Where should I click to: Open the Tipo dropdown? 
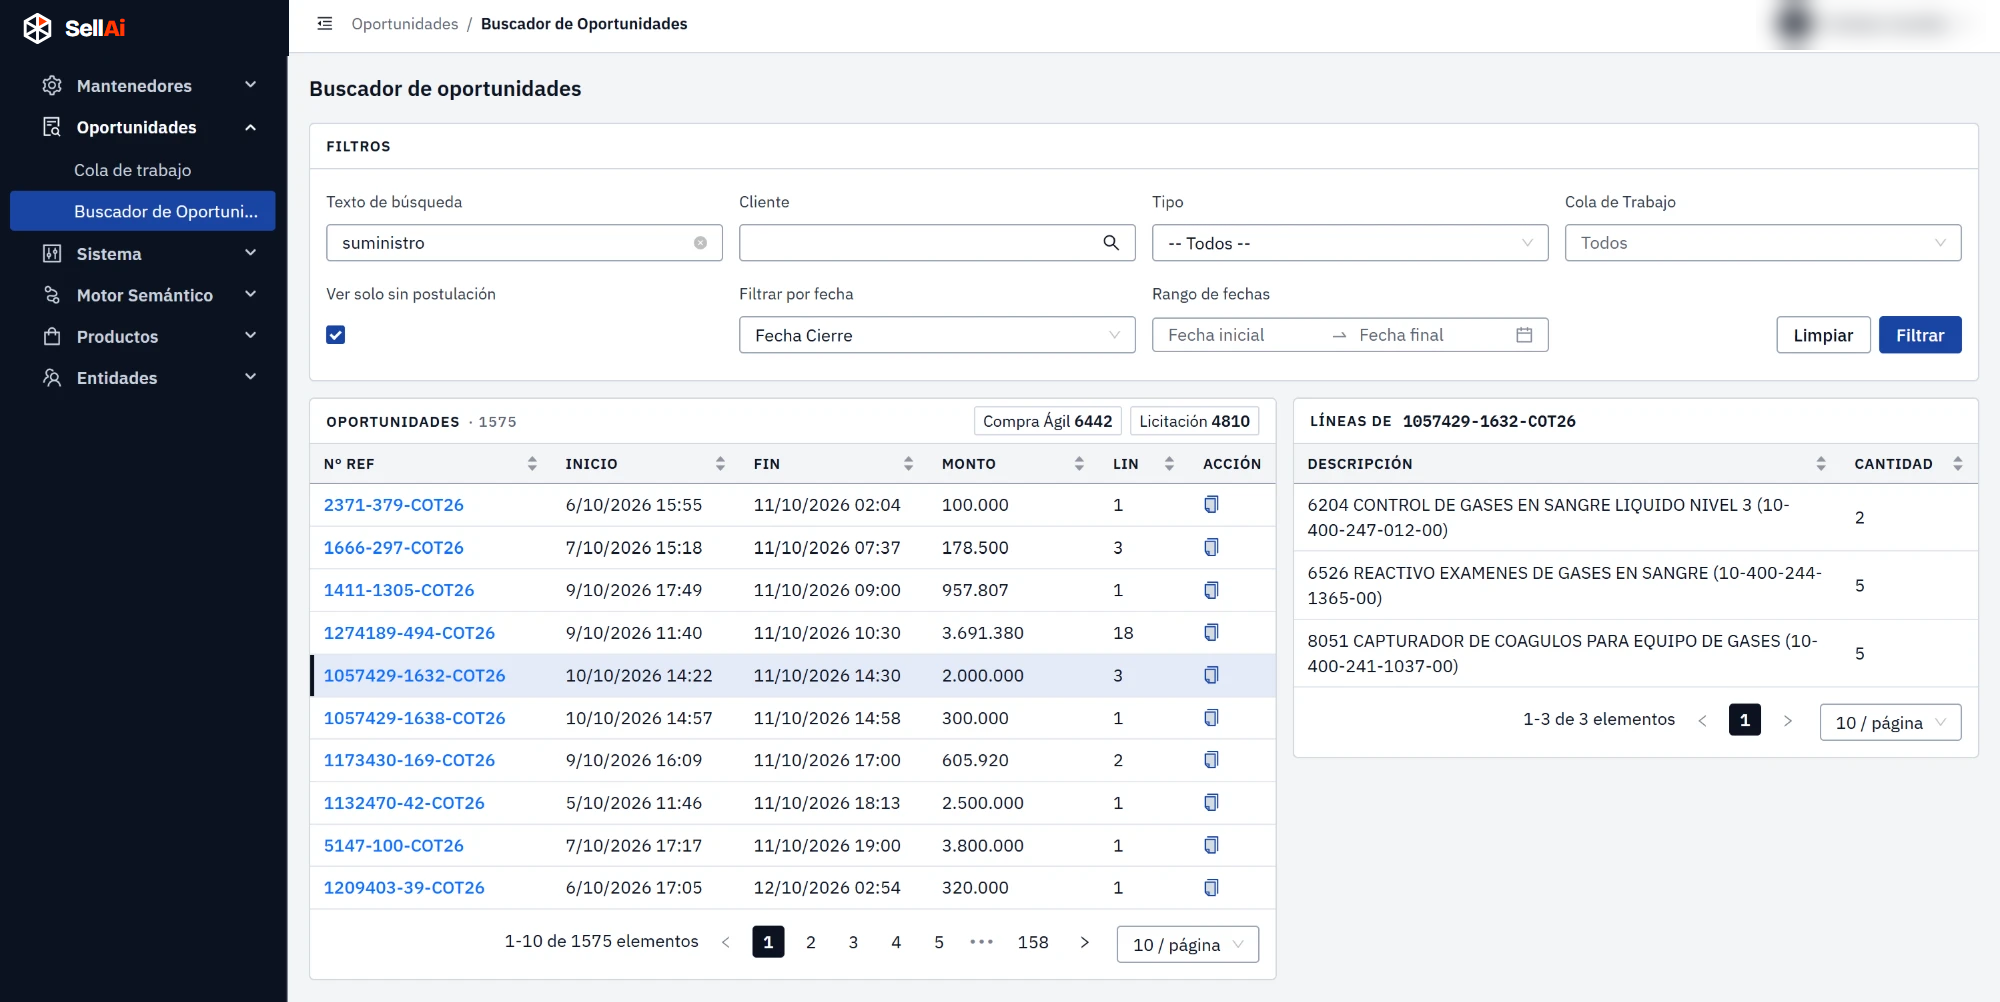tap(1350, 243)
